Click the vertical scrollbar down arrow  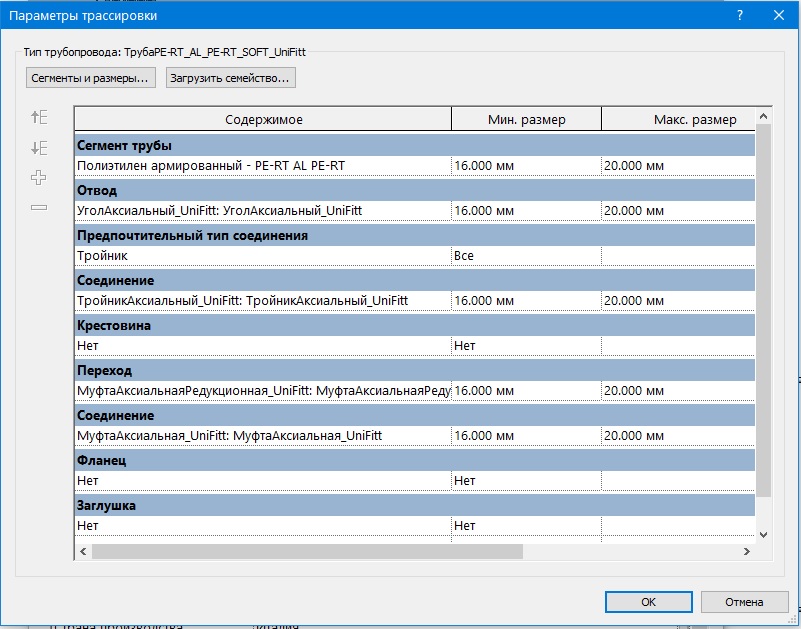point(764,535)
